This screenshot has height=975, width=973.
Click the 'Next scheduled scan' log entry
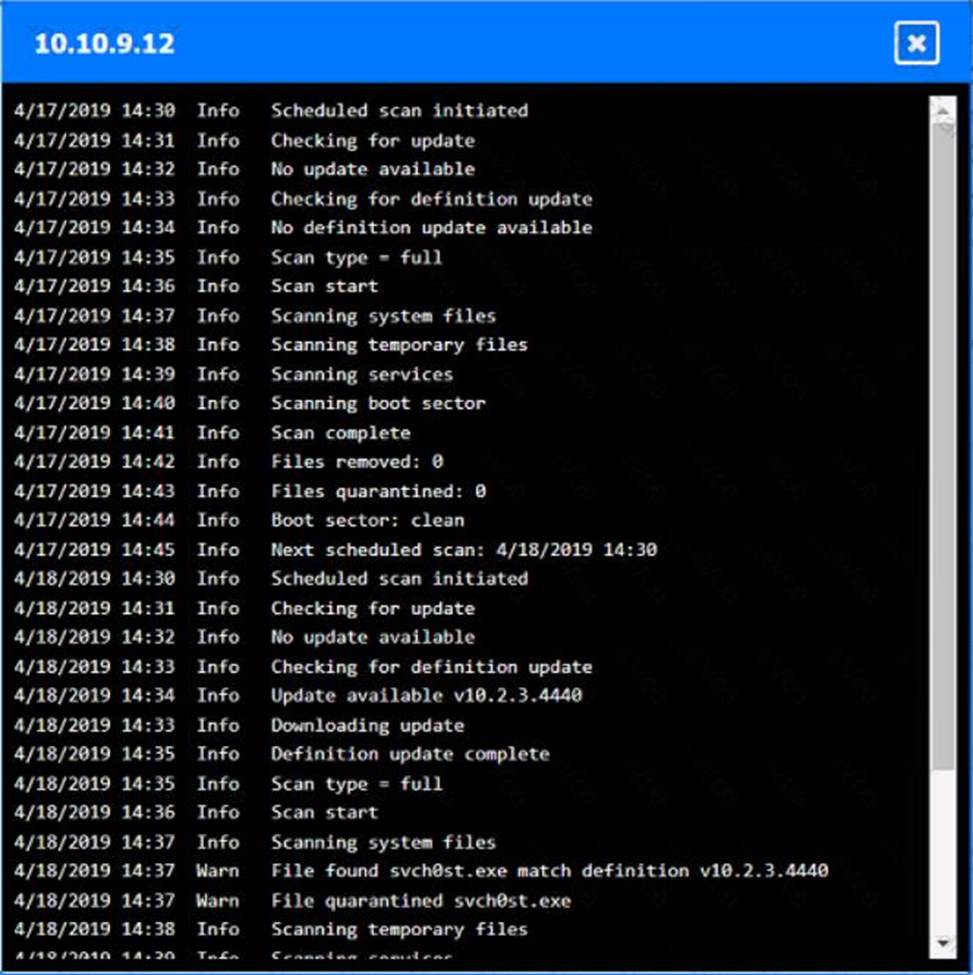coord(463,550)
